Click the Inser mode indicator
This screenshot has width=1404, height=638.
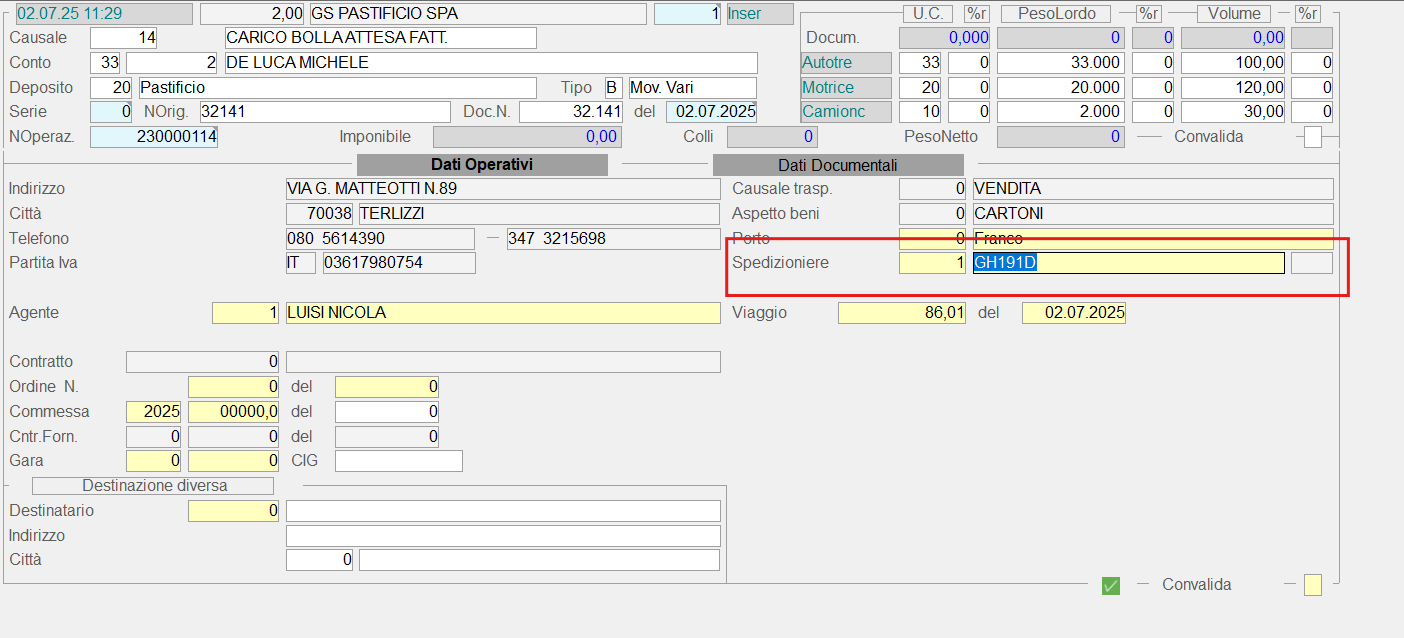(x=759, y=14)
